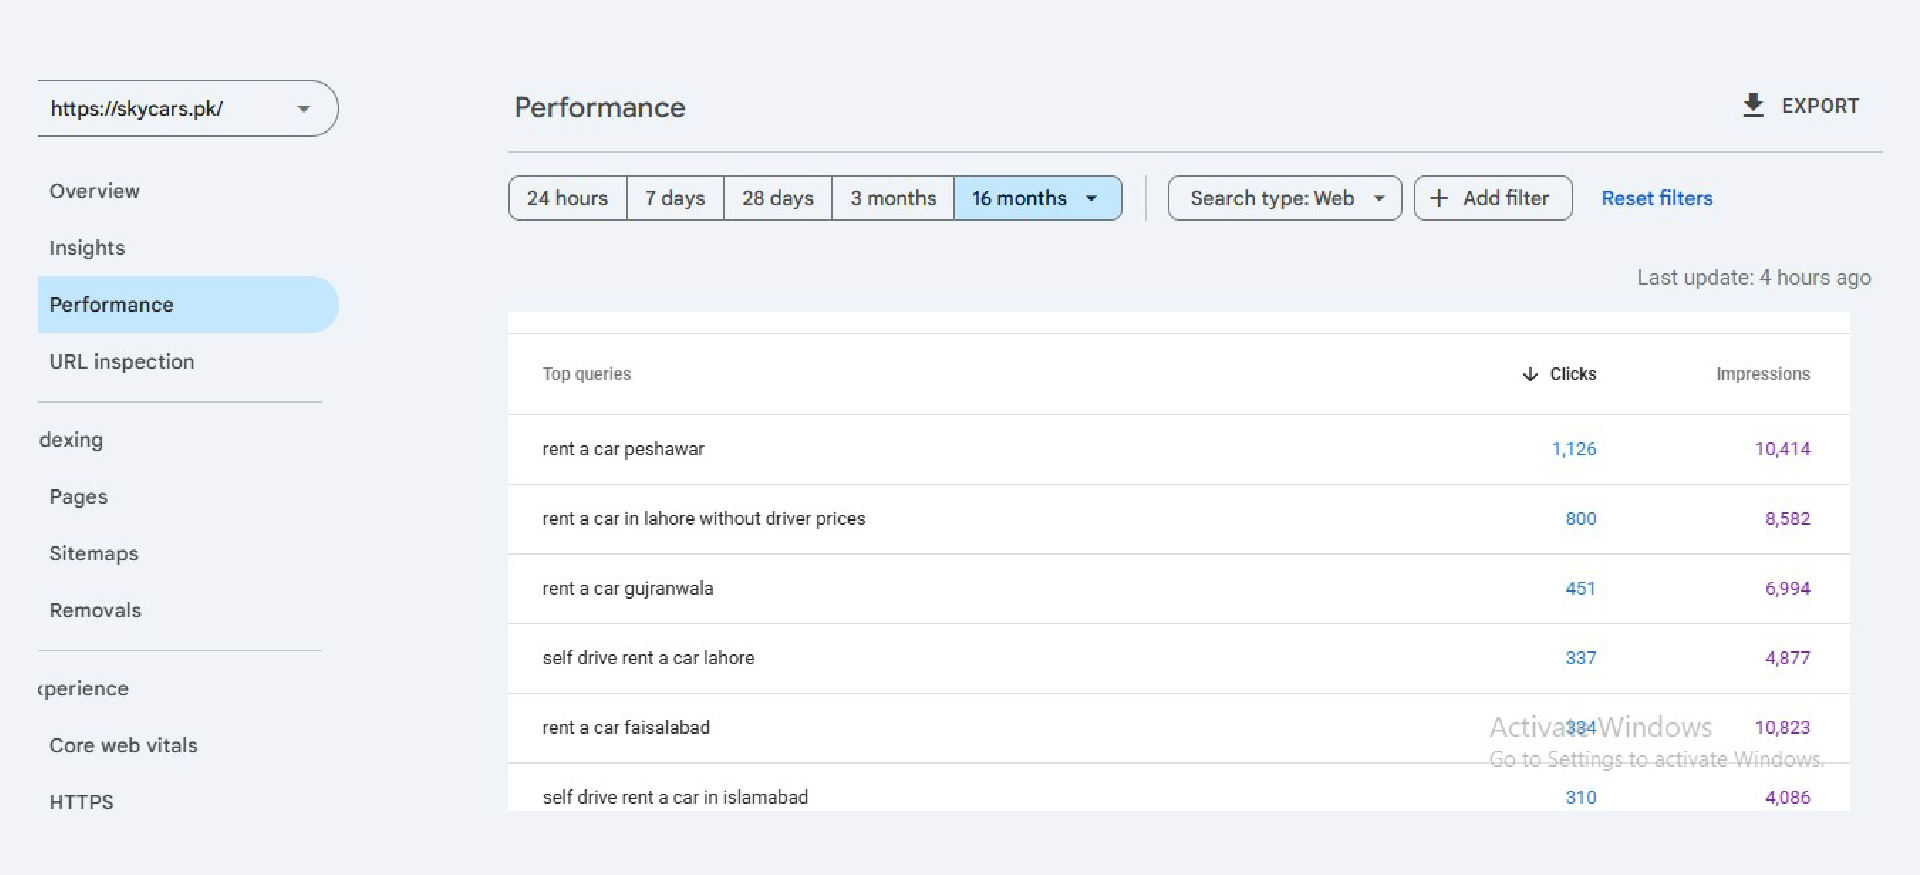The image size is (1920, 875).
Task: Open the skycars.pk property selector dropdown
Action: click(x=303, y=109)
